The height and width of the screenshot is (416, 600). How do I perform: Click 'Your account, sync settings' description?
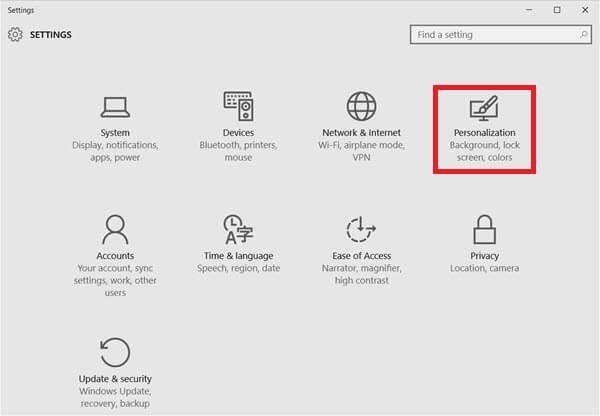(x=115, y=281)
